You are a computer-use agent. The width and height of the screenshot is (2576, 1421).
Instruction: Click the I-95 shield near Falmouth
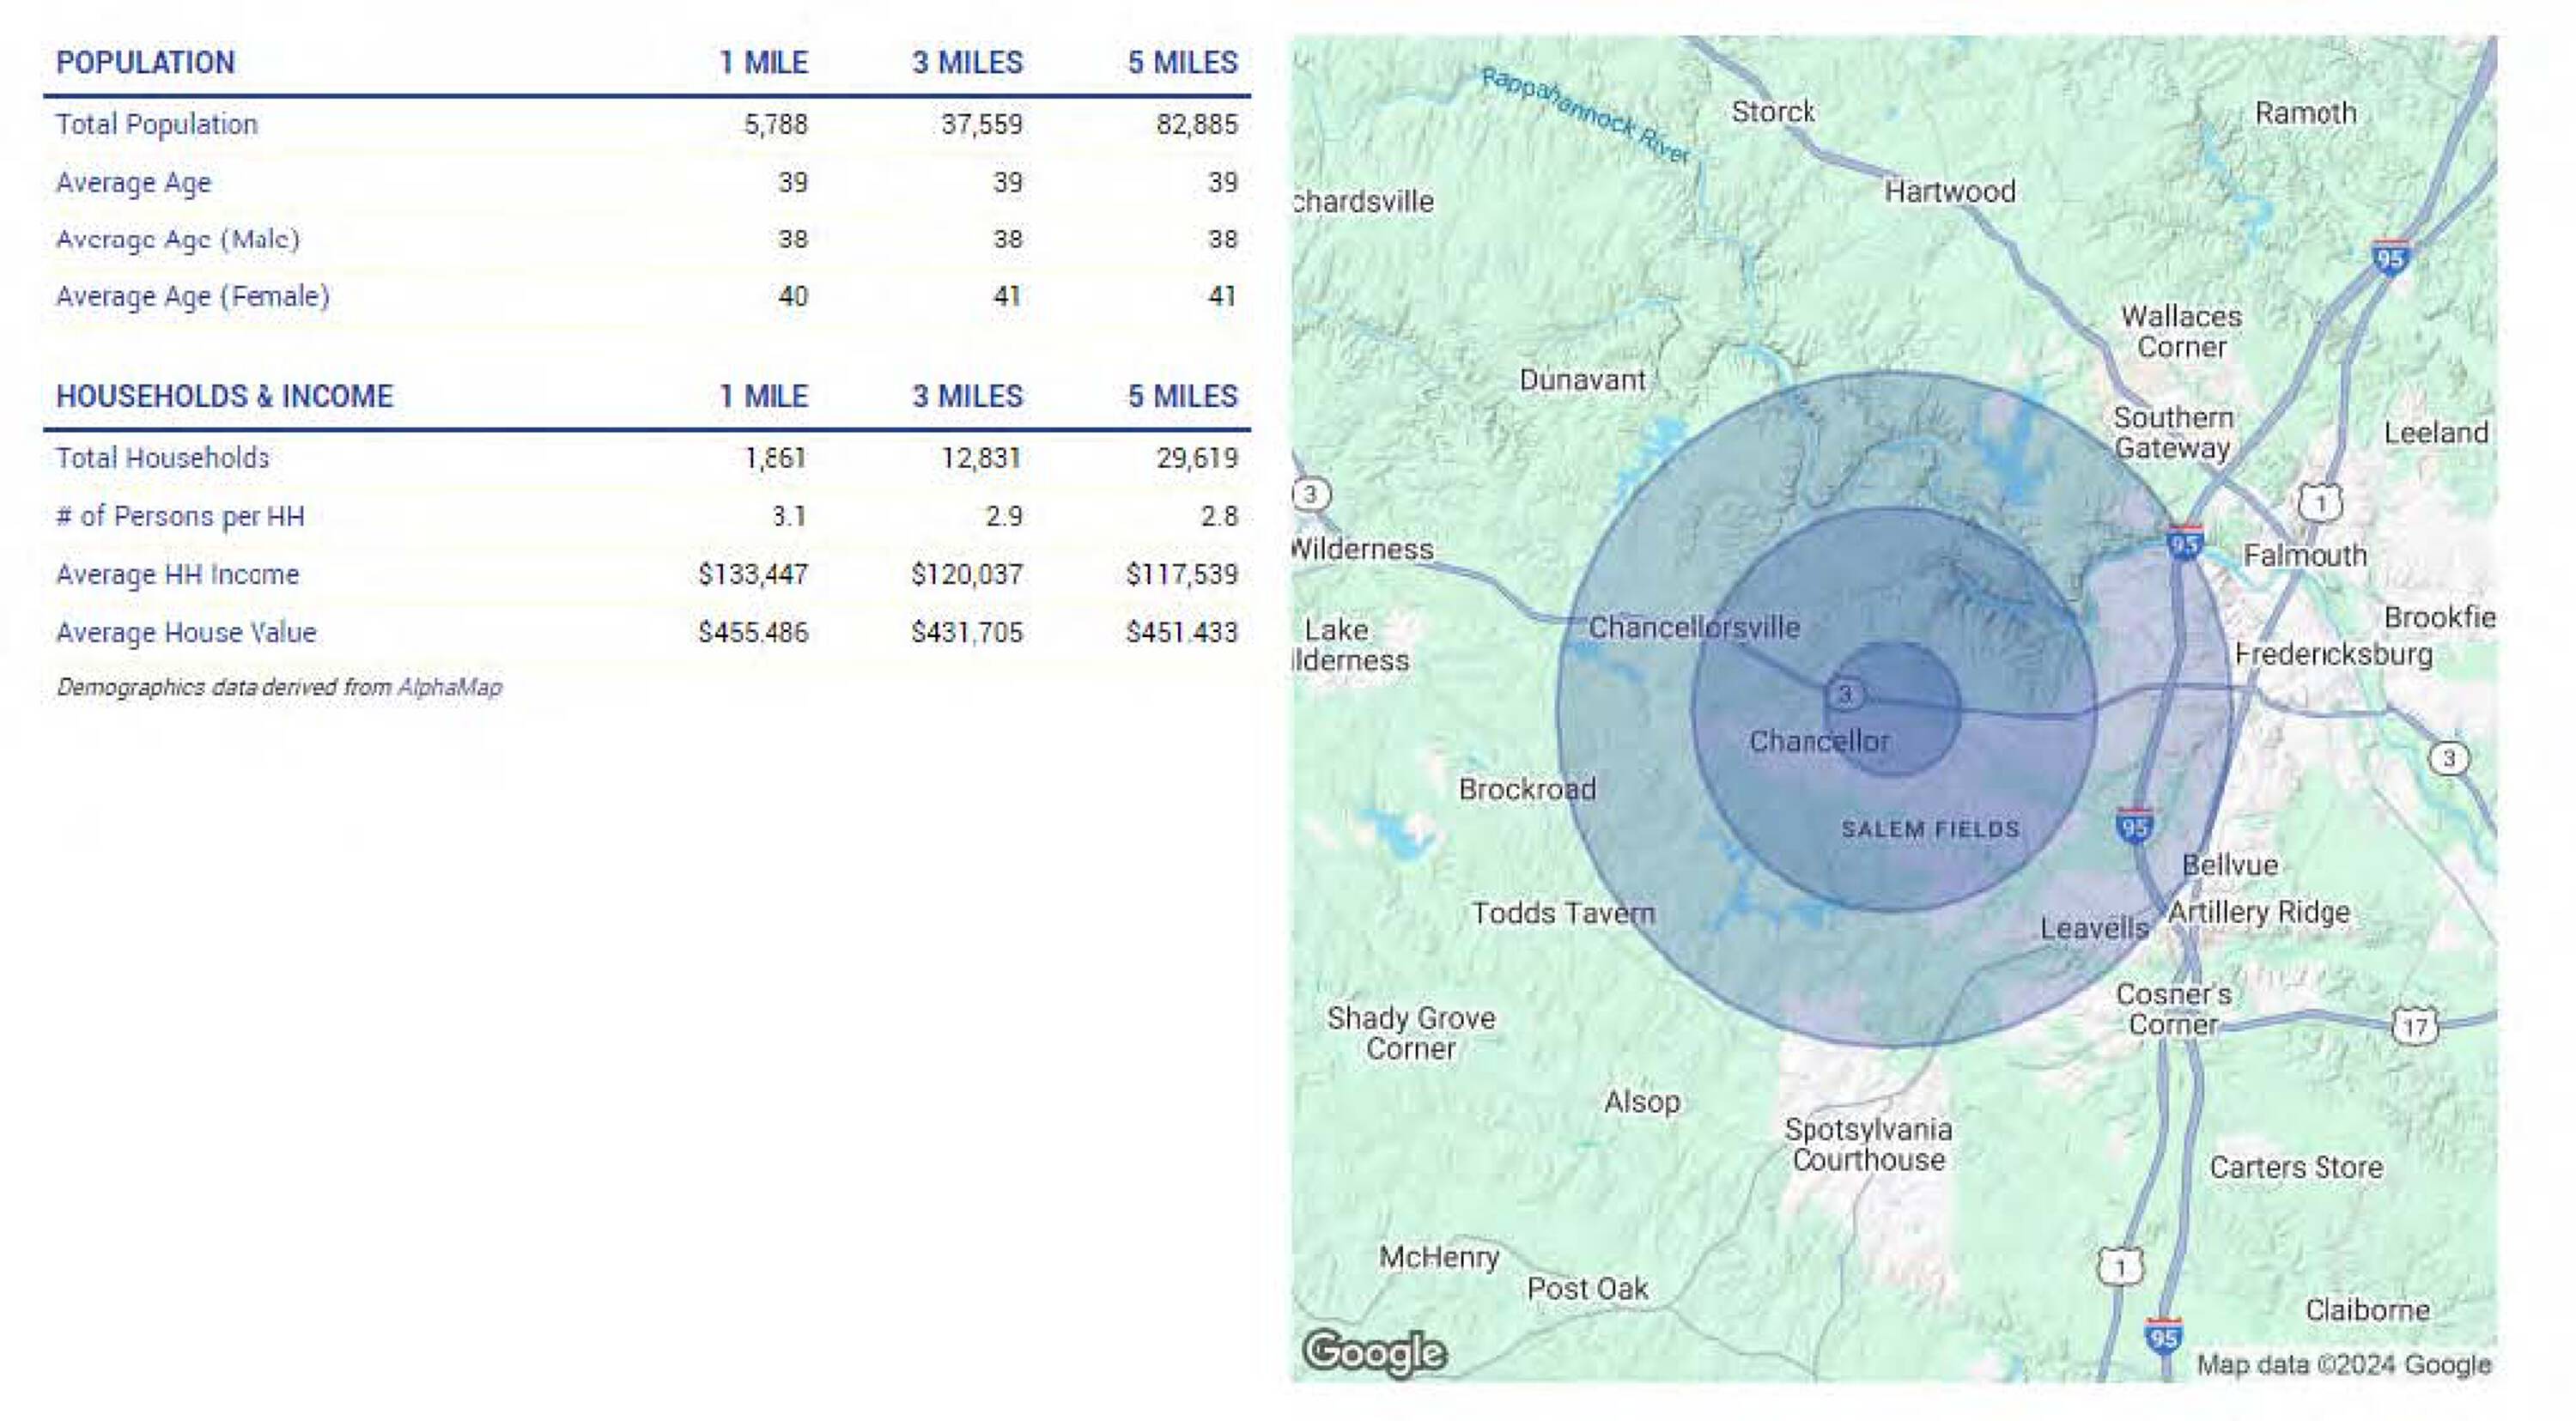pyautogui.click(x=2185, y=544)
